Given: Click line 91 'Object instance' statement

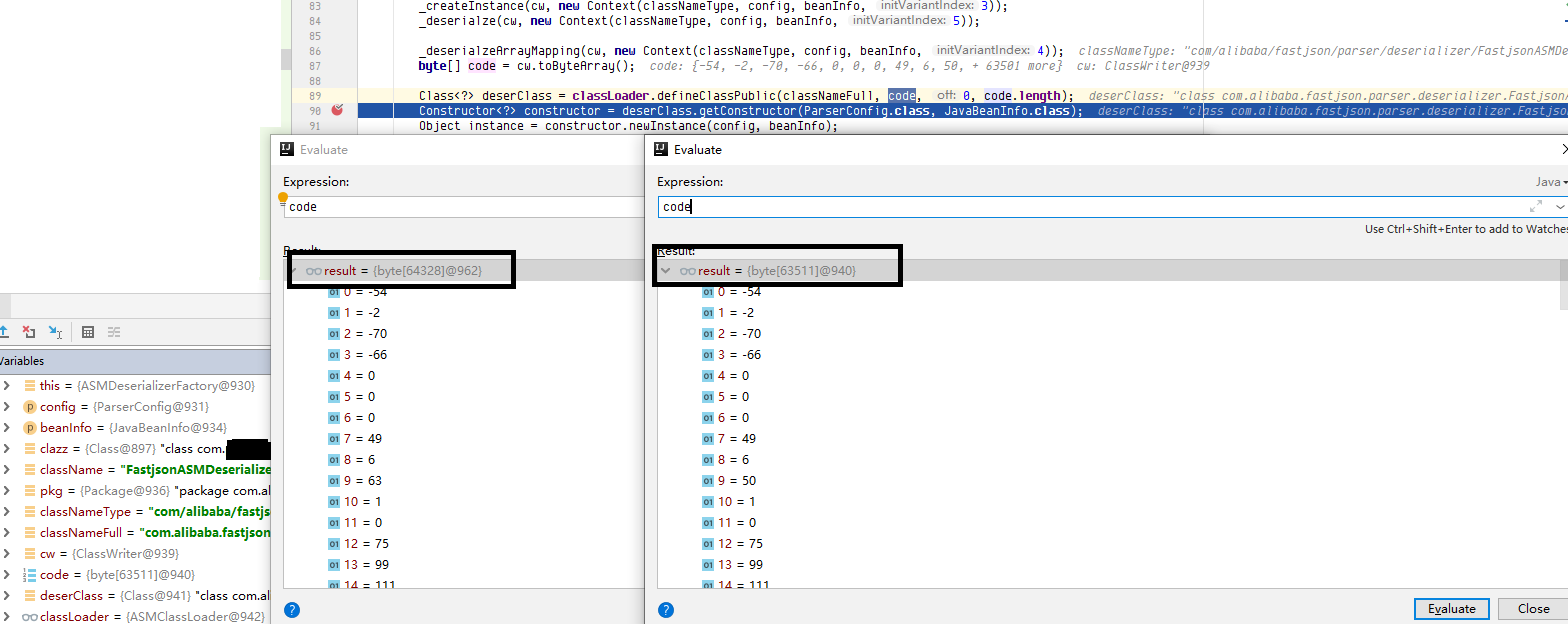Looking at the screenshot, I should pyautogui.click(x=627, y=126).
